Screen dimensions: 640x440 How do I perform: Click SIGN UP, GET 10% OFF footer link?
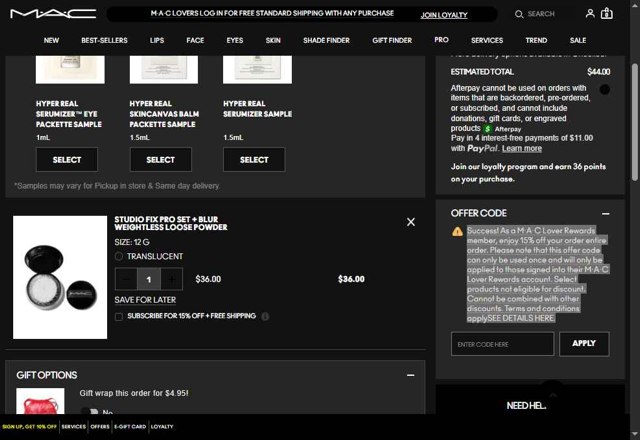click(x=29, y=427)
